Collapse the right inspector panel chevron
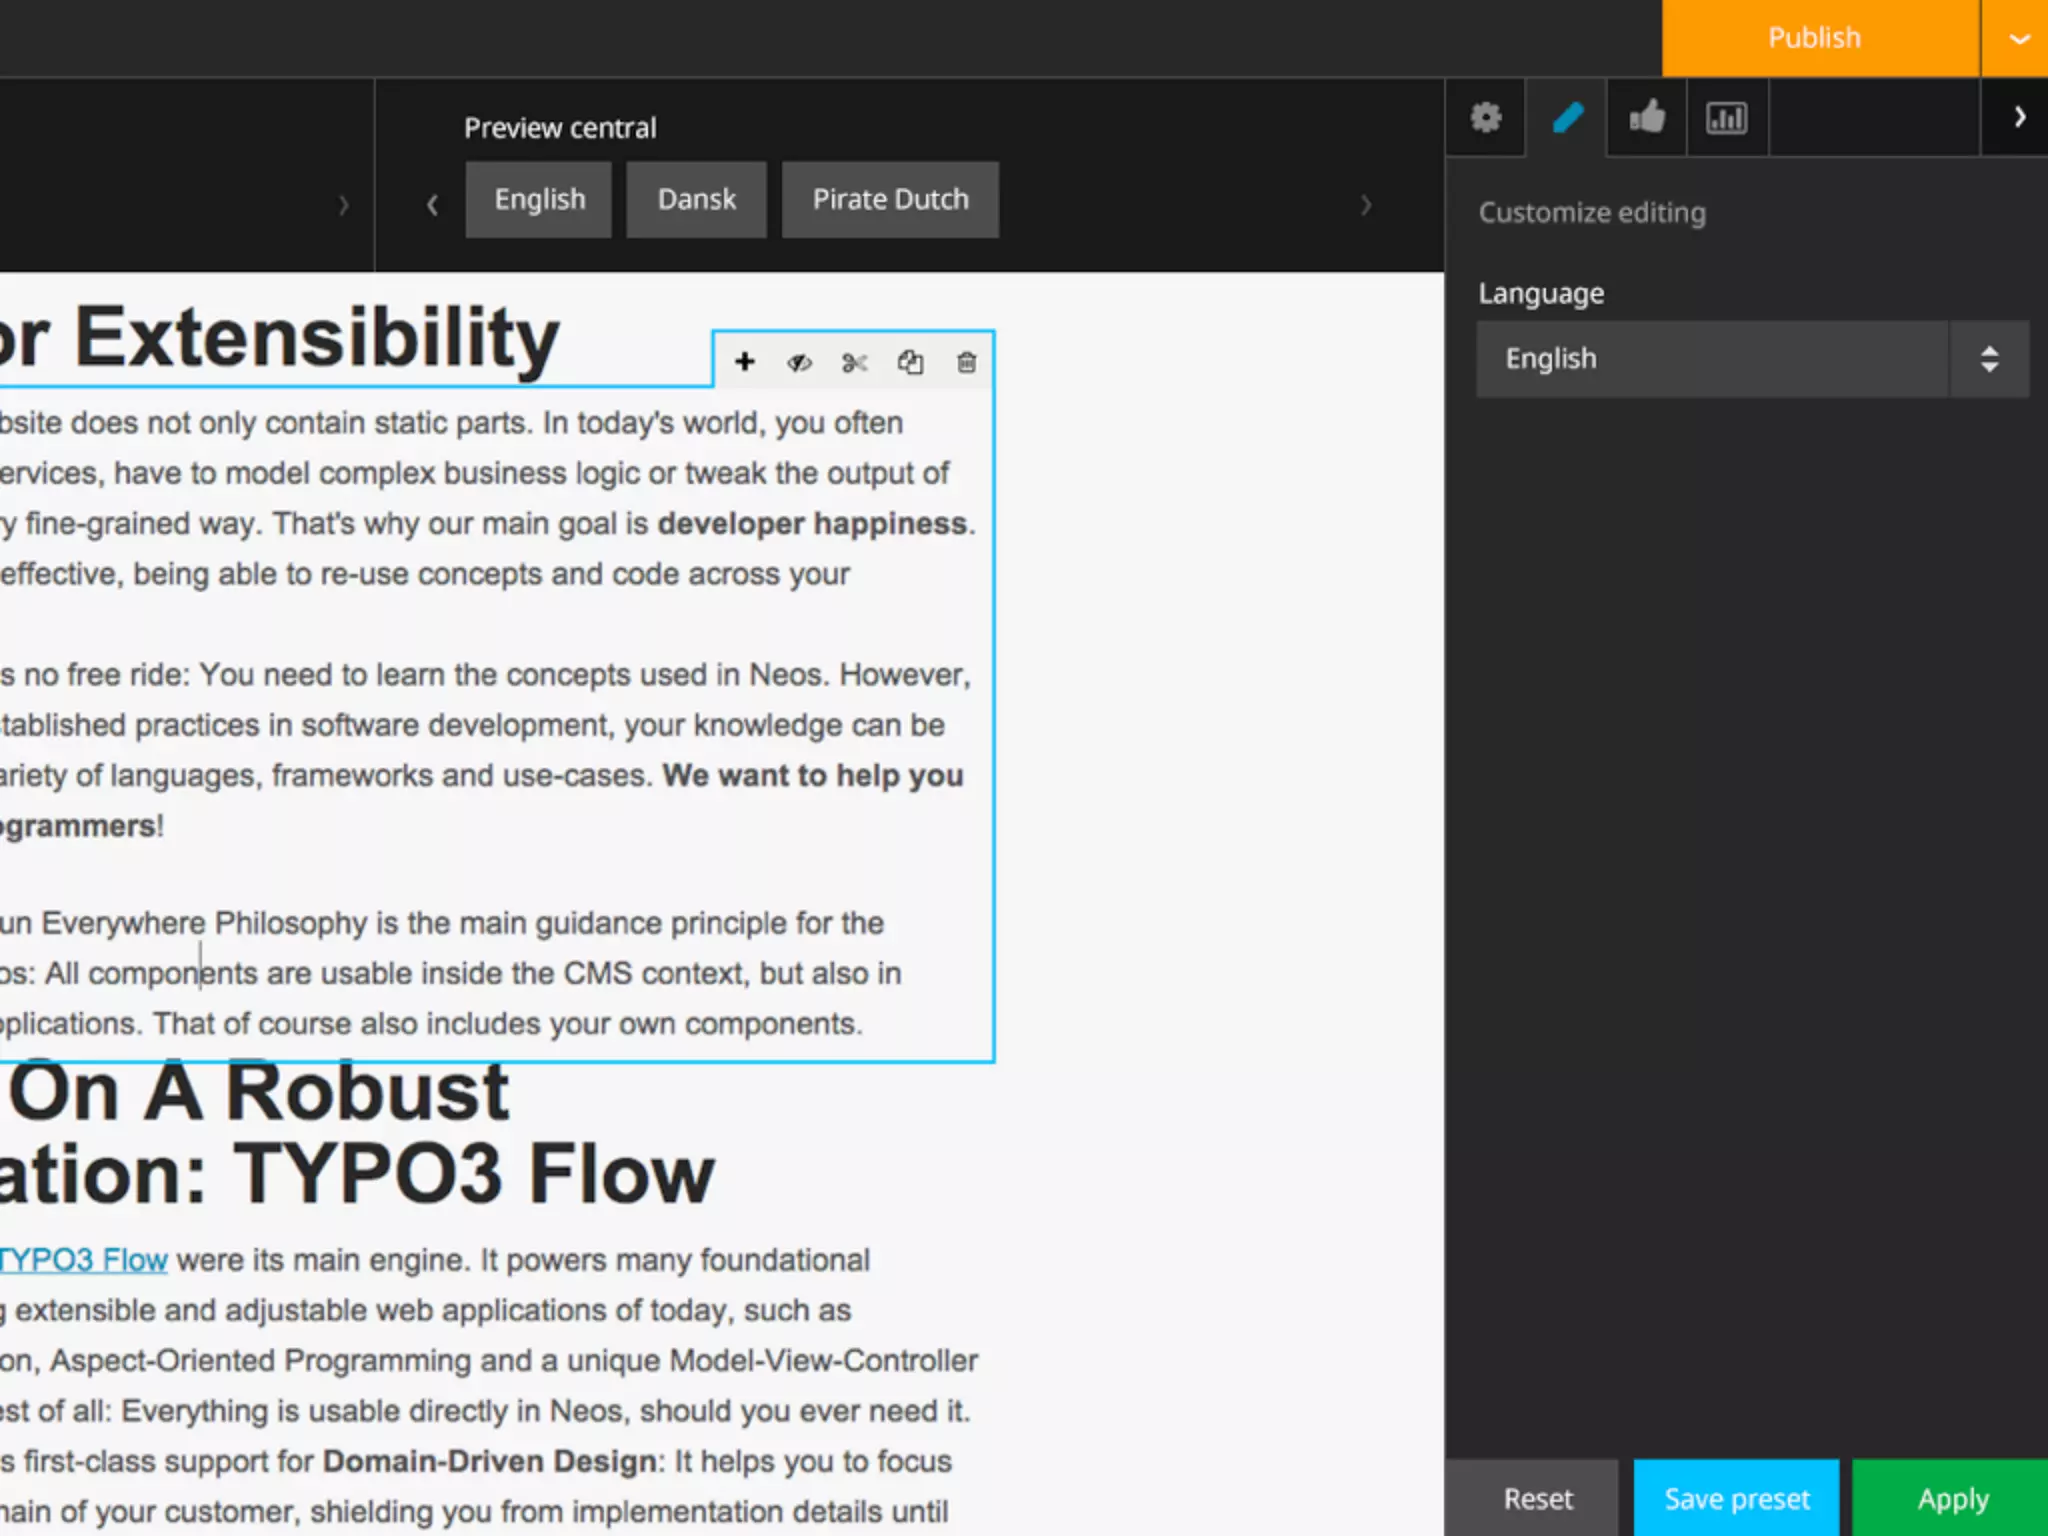The height and width of the screenshot is (1536, 2048). [2018, 118]
